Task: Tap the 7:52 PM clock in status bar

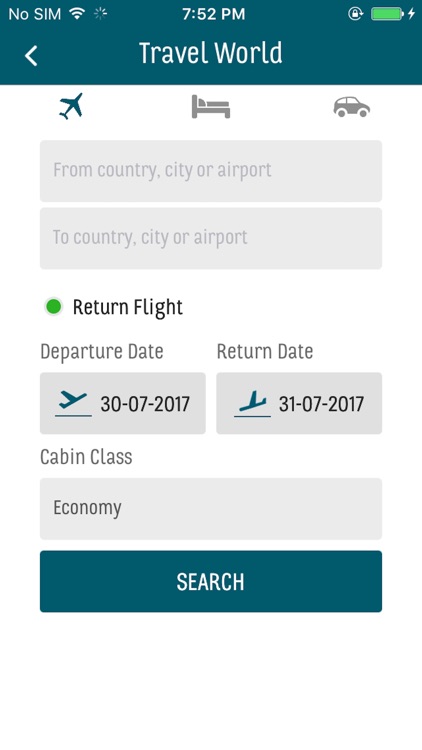Action: (213, 14)
